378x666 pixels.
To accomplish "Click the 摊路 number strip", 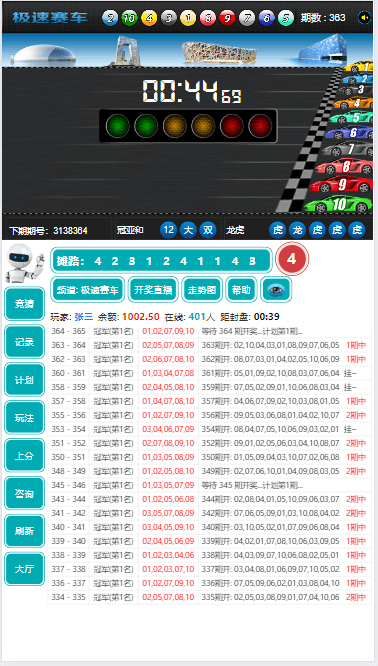I will 161,260.
